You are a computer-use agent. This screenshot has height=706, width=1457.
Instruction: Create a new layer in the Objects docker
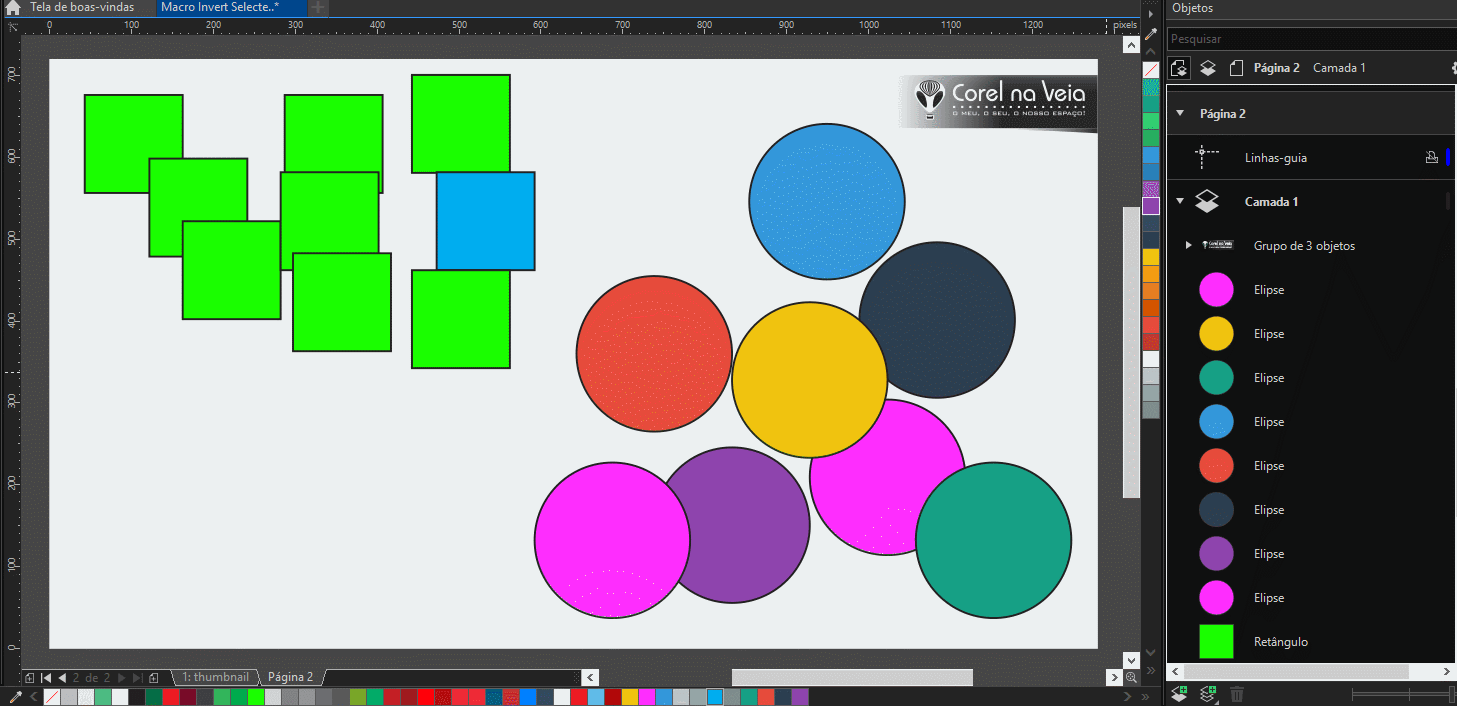(1180, 692)
